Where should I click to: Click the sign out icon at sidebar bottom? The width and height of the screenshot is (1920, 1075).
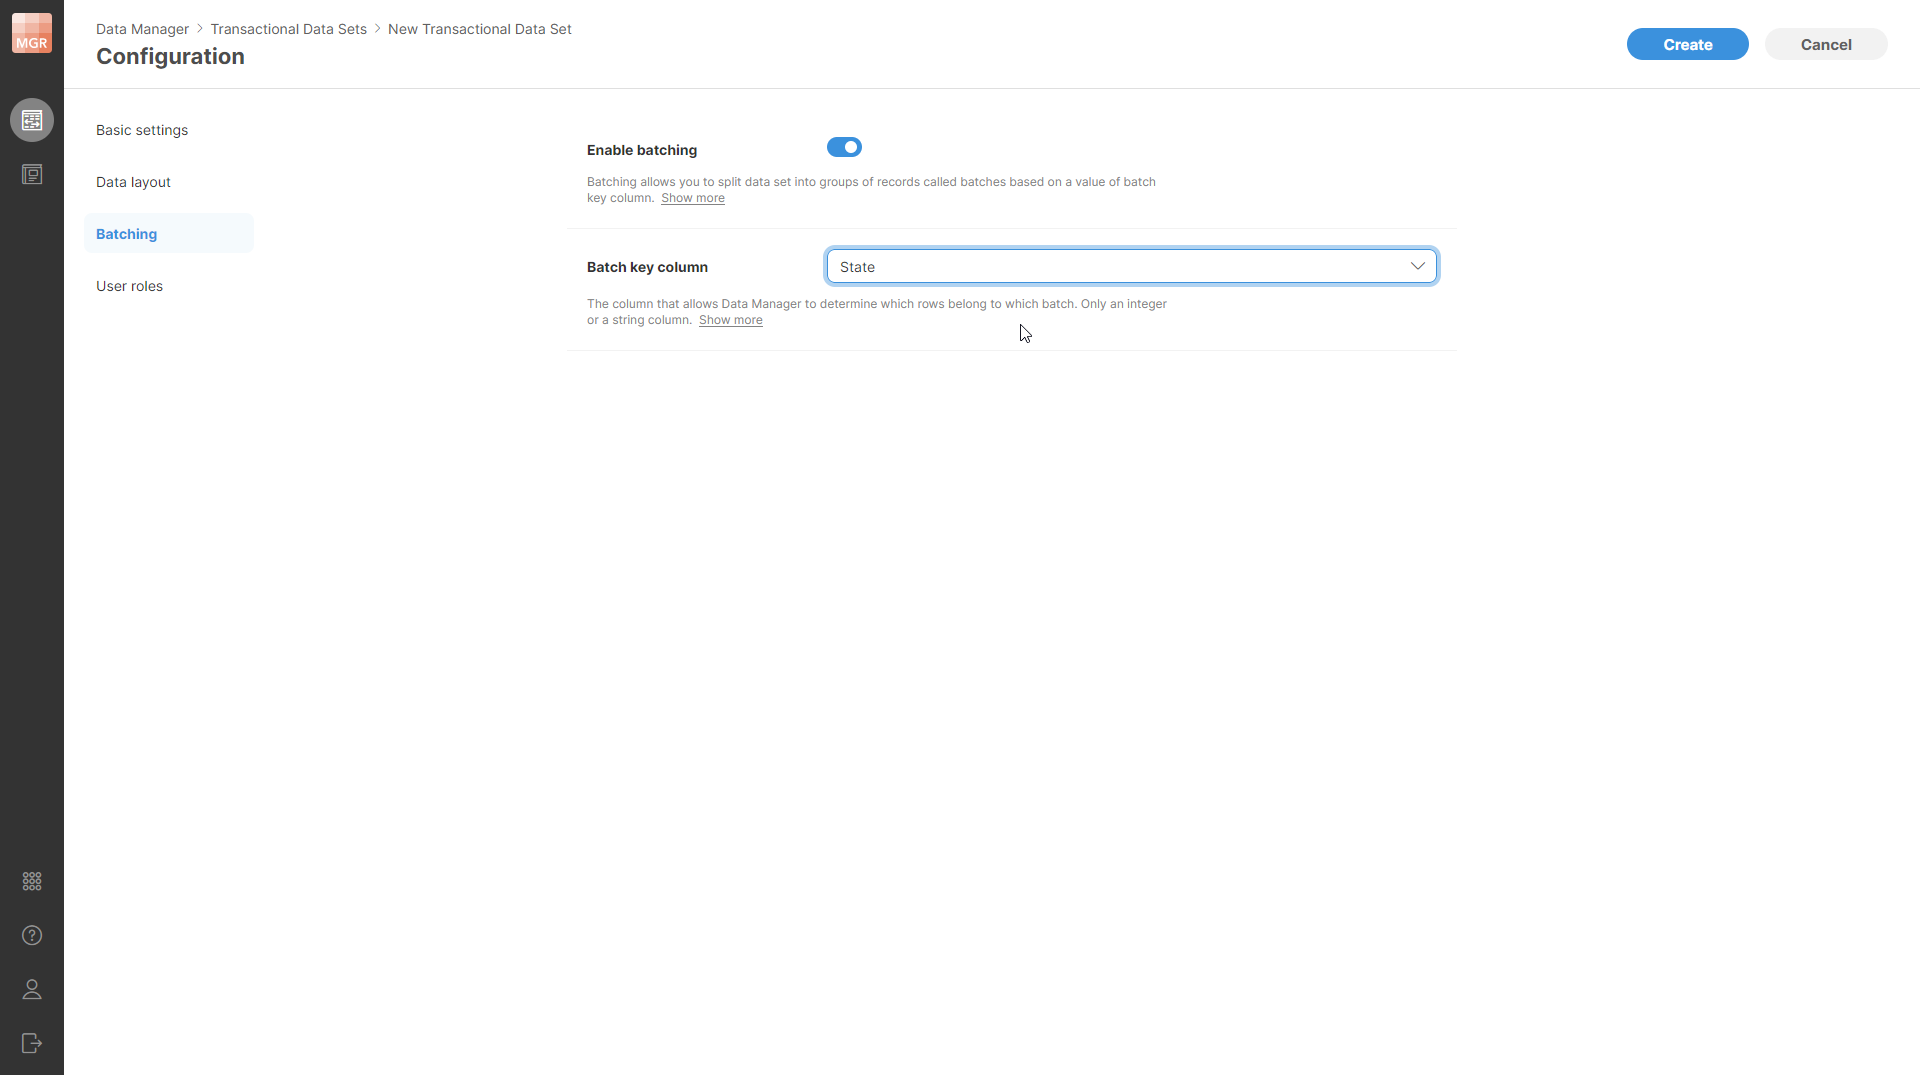31,1043
